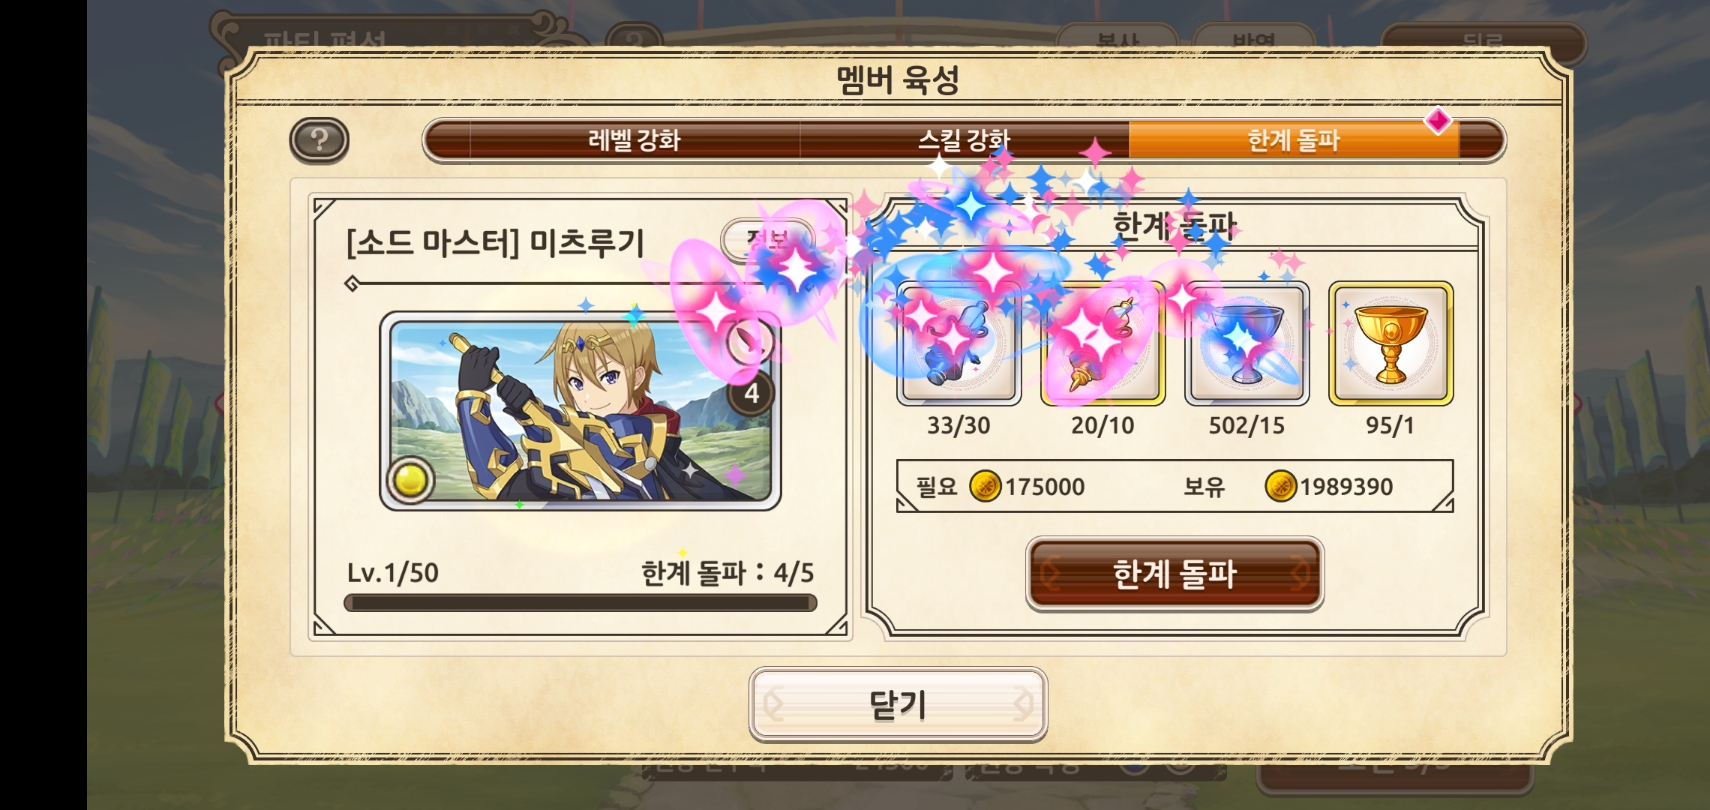Select the 한계 돌파 tab
The image size is (1710, 810).
tap(1294, 140)
